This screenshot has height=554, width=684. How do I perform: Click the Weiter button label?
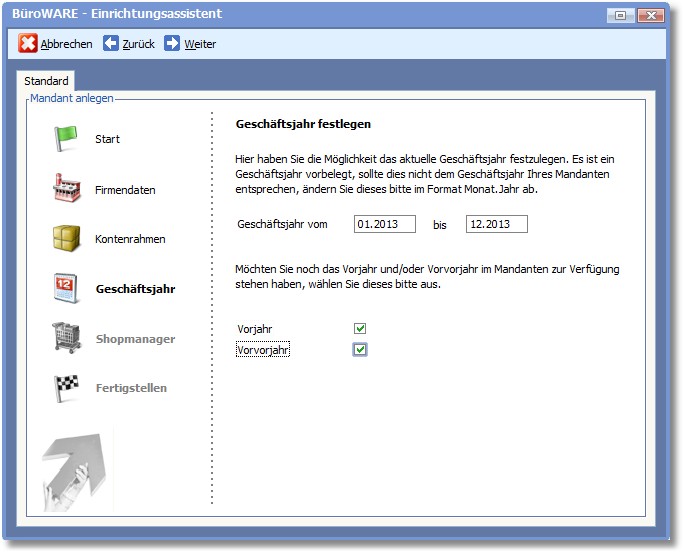(x=200, y=44)
